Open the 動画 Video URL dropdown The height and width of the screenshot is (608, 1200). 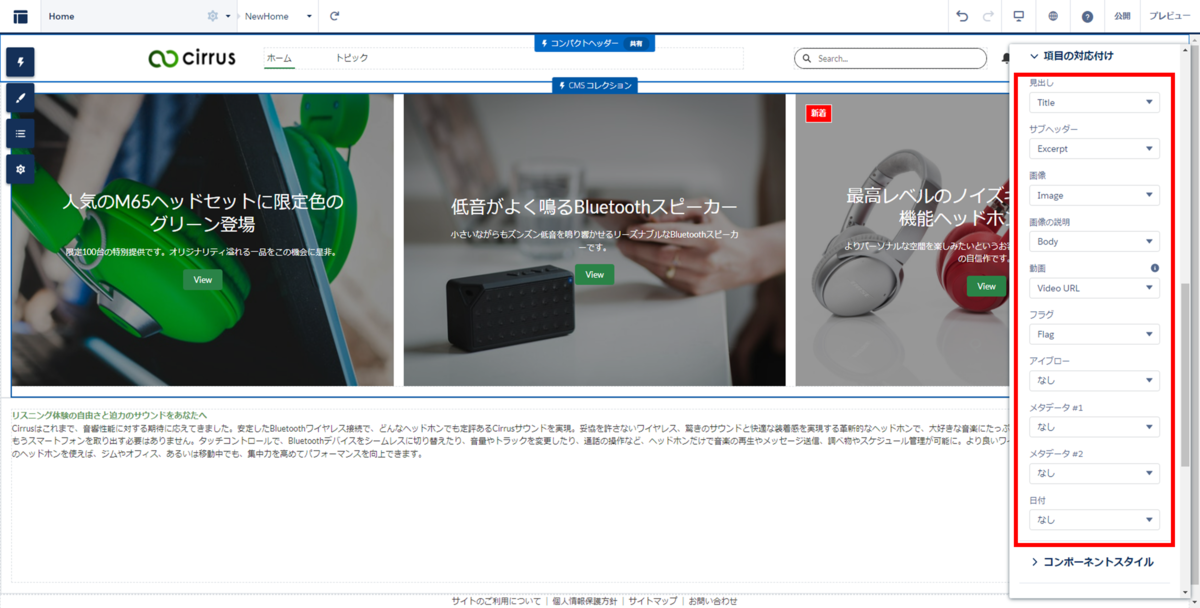1094,288
